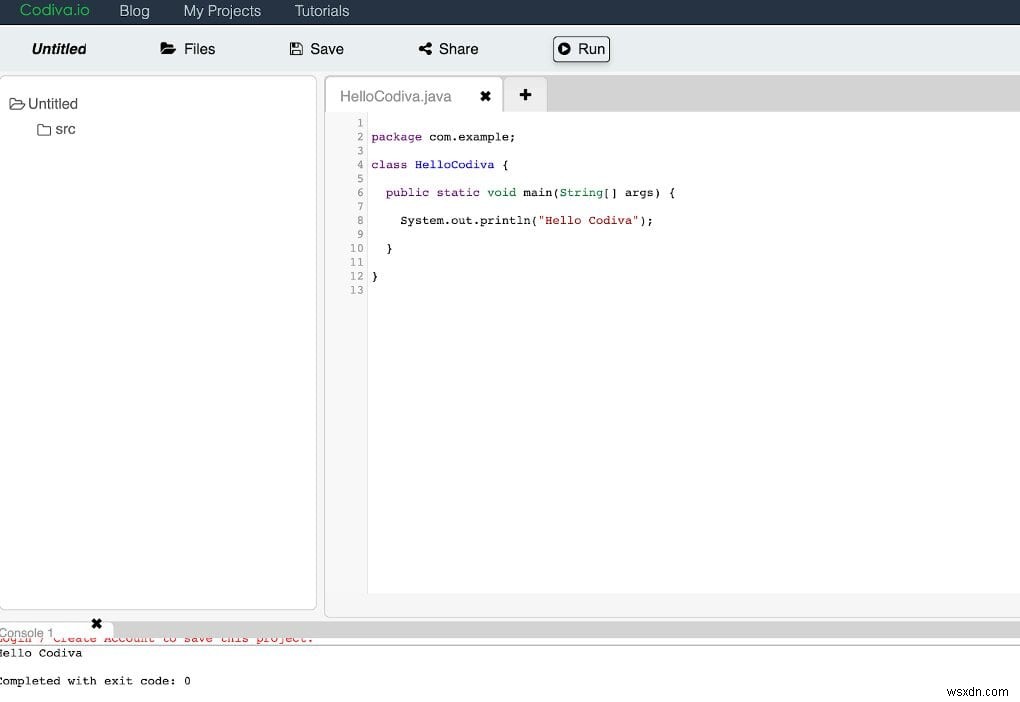
Task: Click the play circle icon in Run
Action: (564, 49)
